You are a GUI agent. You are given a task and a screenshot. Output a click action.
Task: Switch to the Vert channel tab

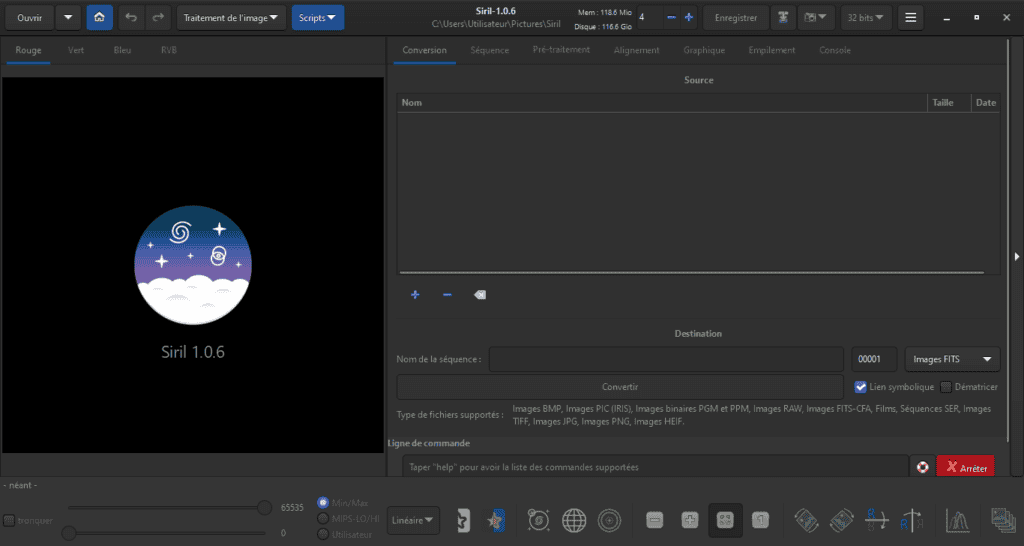pyautogui.click(x=76, y=50)
